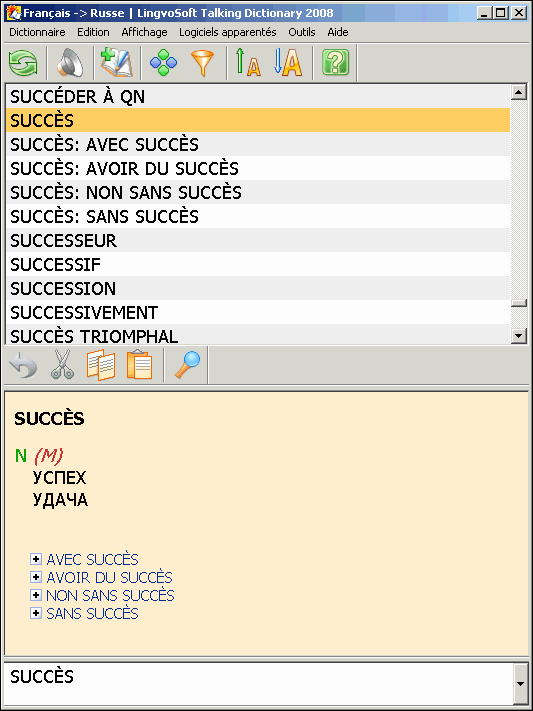Increase font size with green arrow A icon
Screen dimensions: 533x711
(x=248, y=63)
